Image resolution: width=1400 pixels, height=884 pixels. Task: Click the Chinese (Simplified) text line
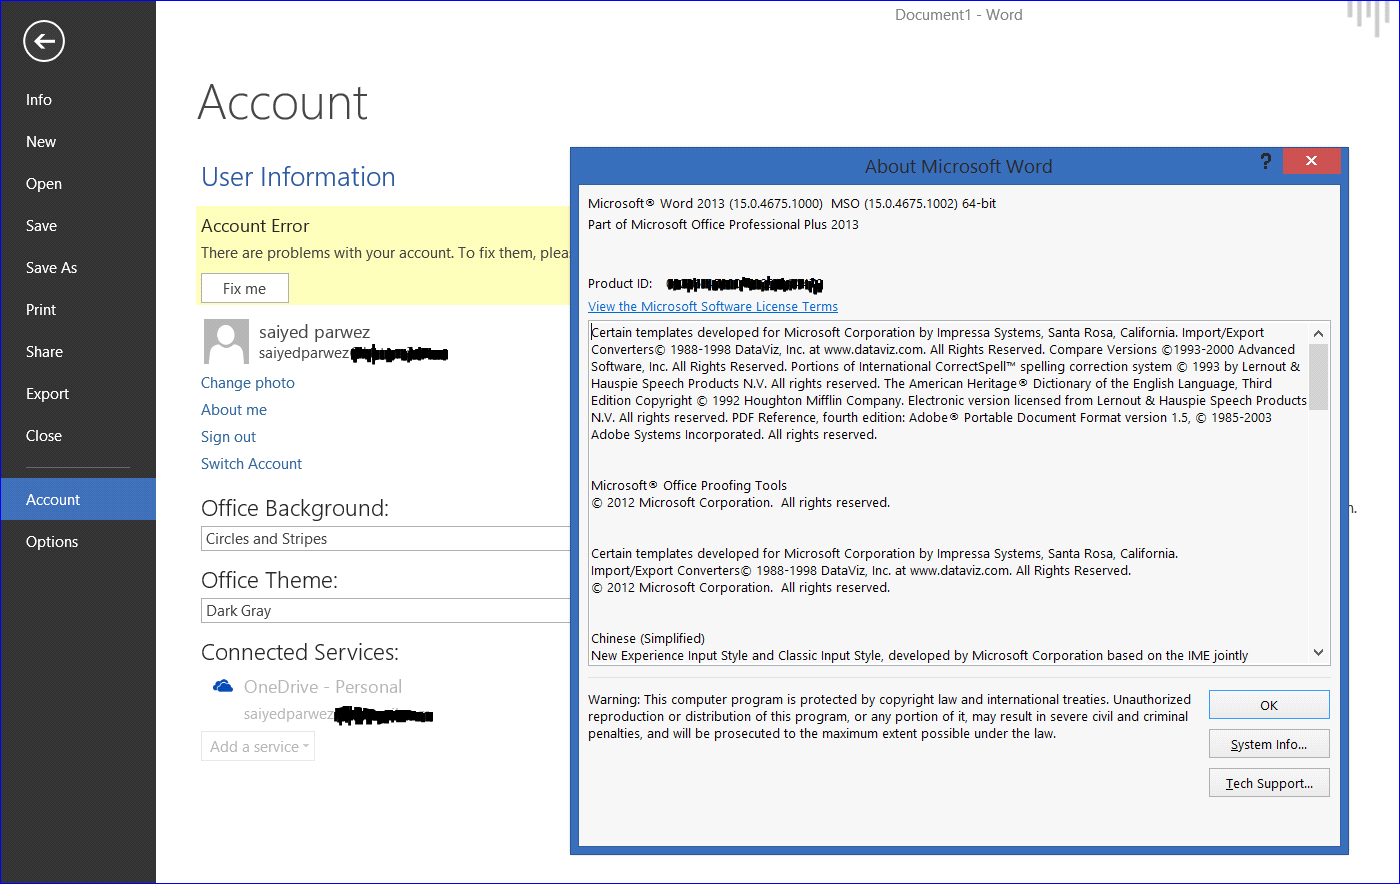(x=648, y=639)
